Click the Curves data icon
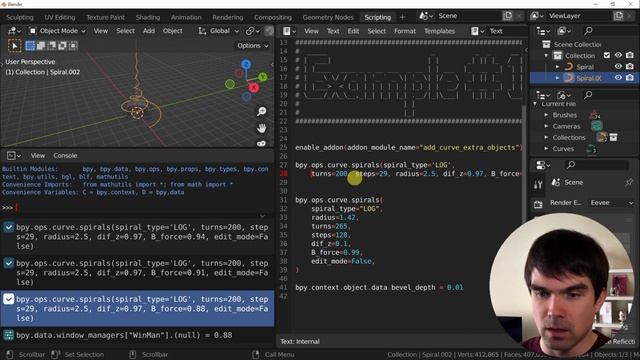 [591, 149]
